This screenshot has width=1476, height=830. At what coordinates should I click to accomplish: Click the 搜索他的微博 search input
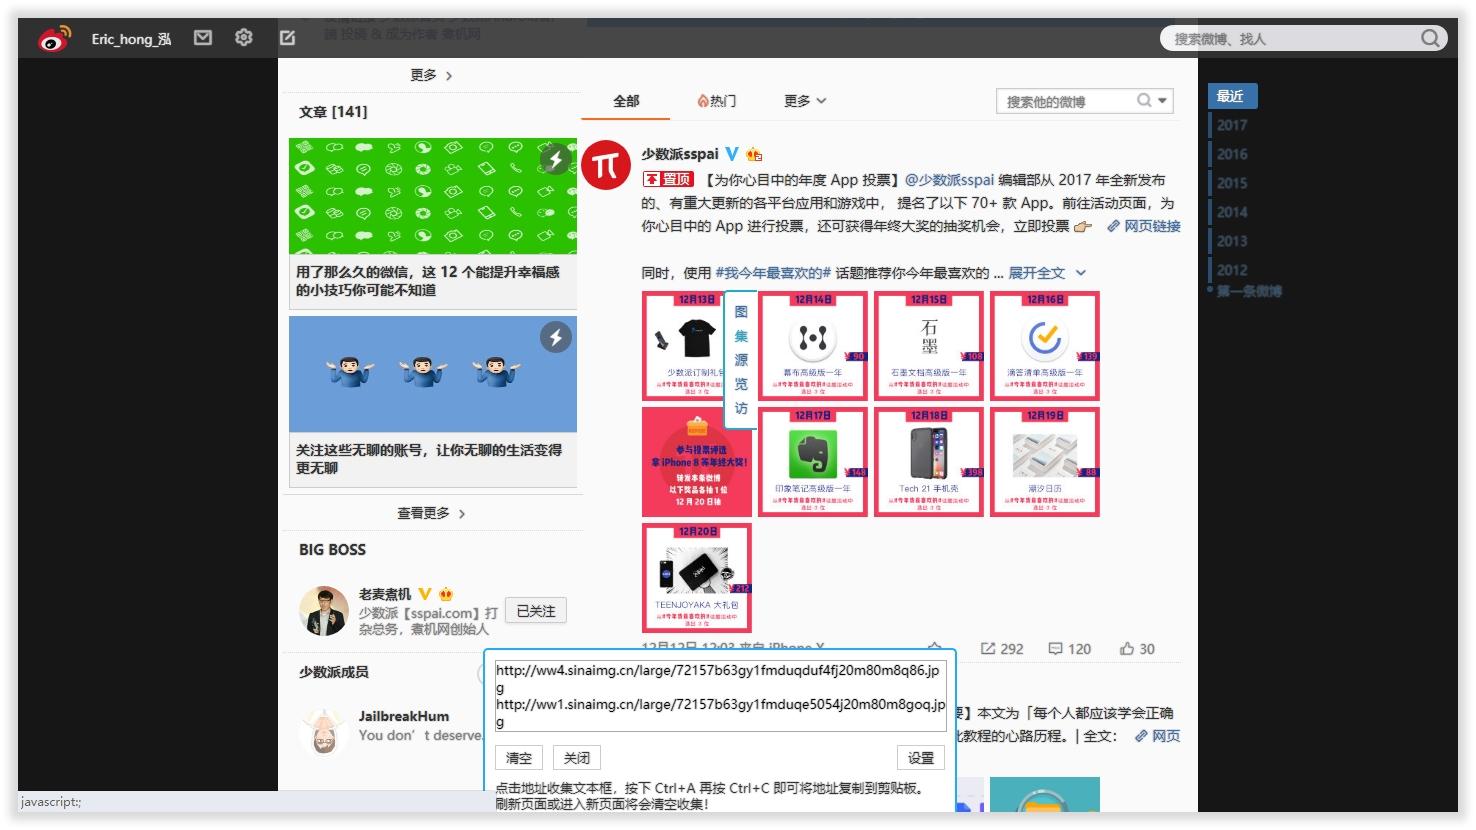[x=1066, y=101]
